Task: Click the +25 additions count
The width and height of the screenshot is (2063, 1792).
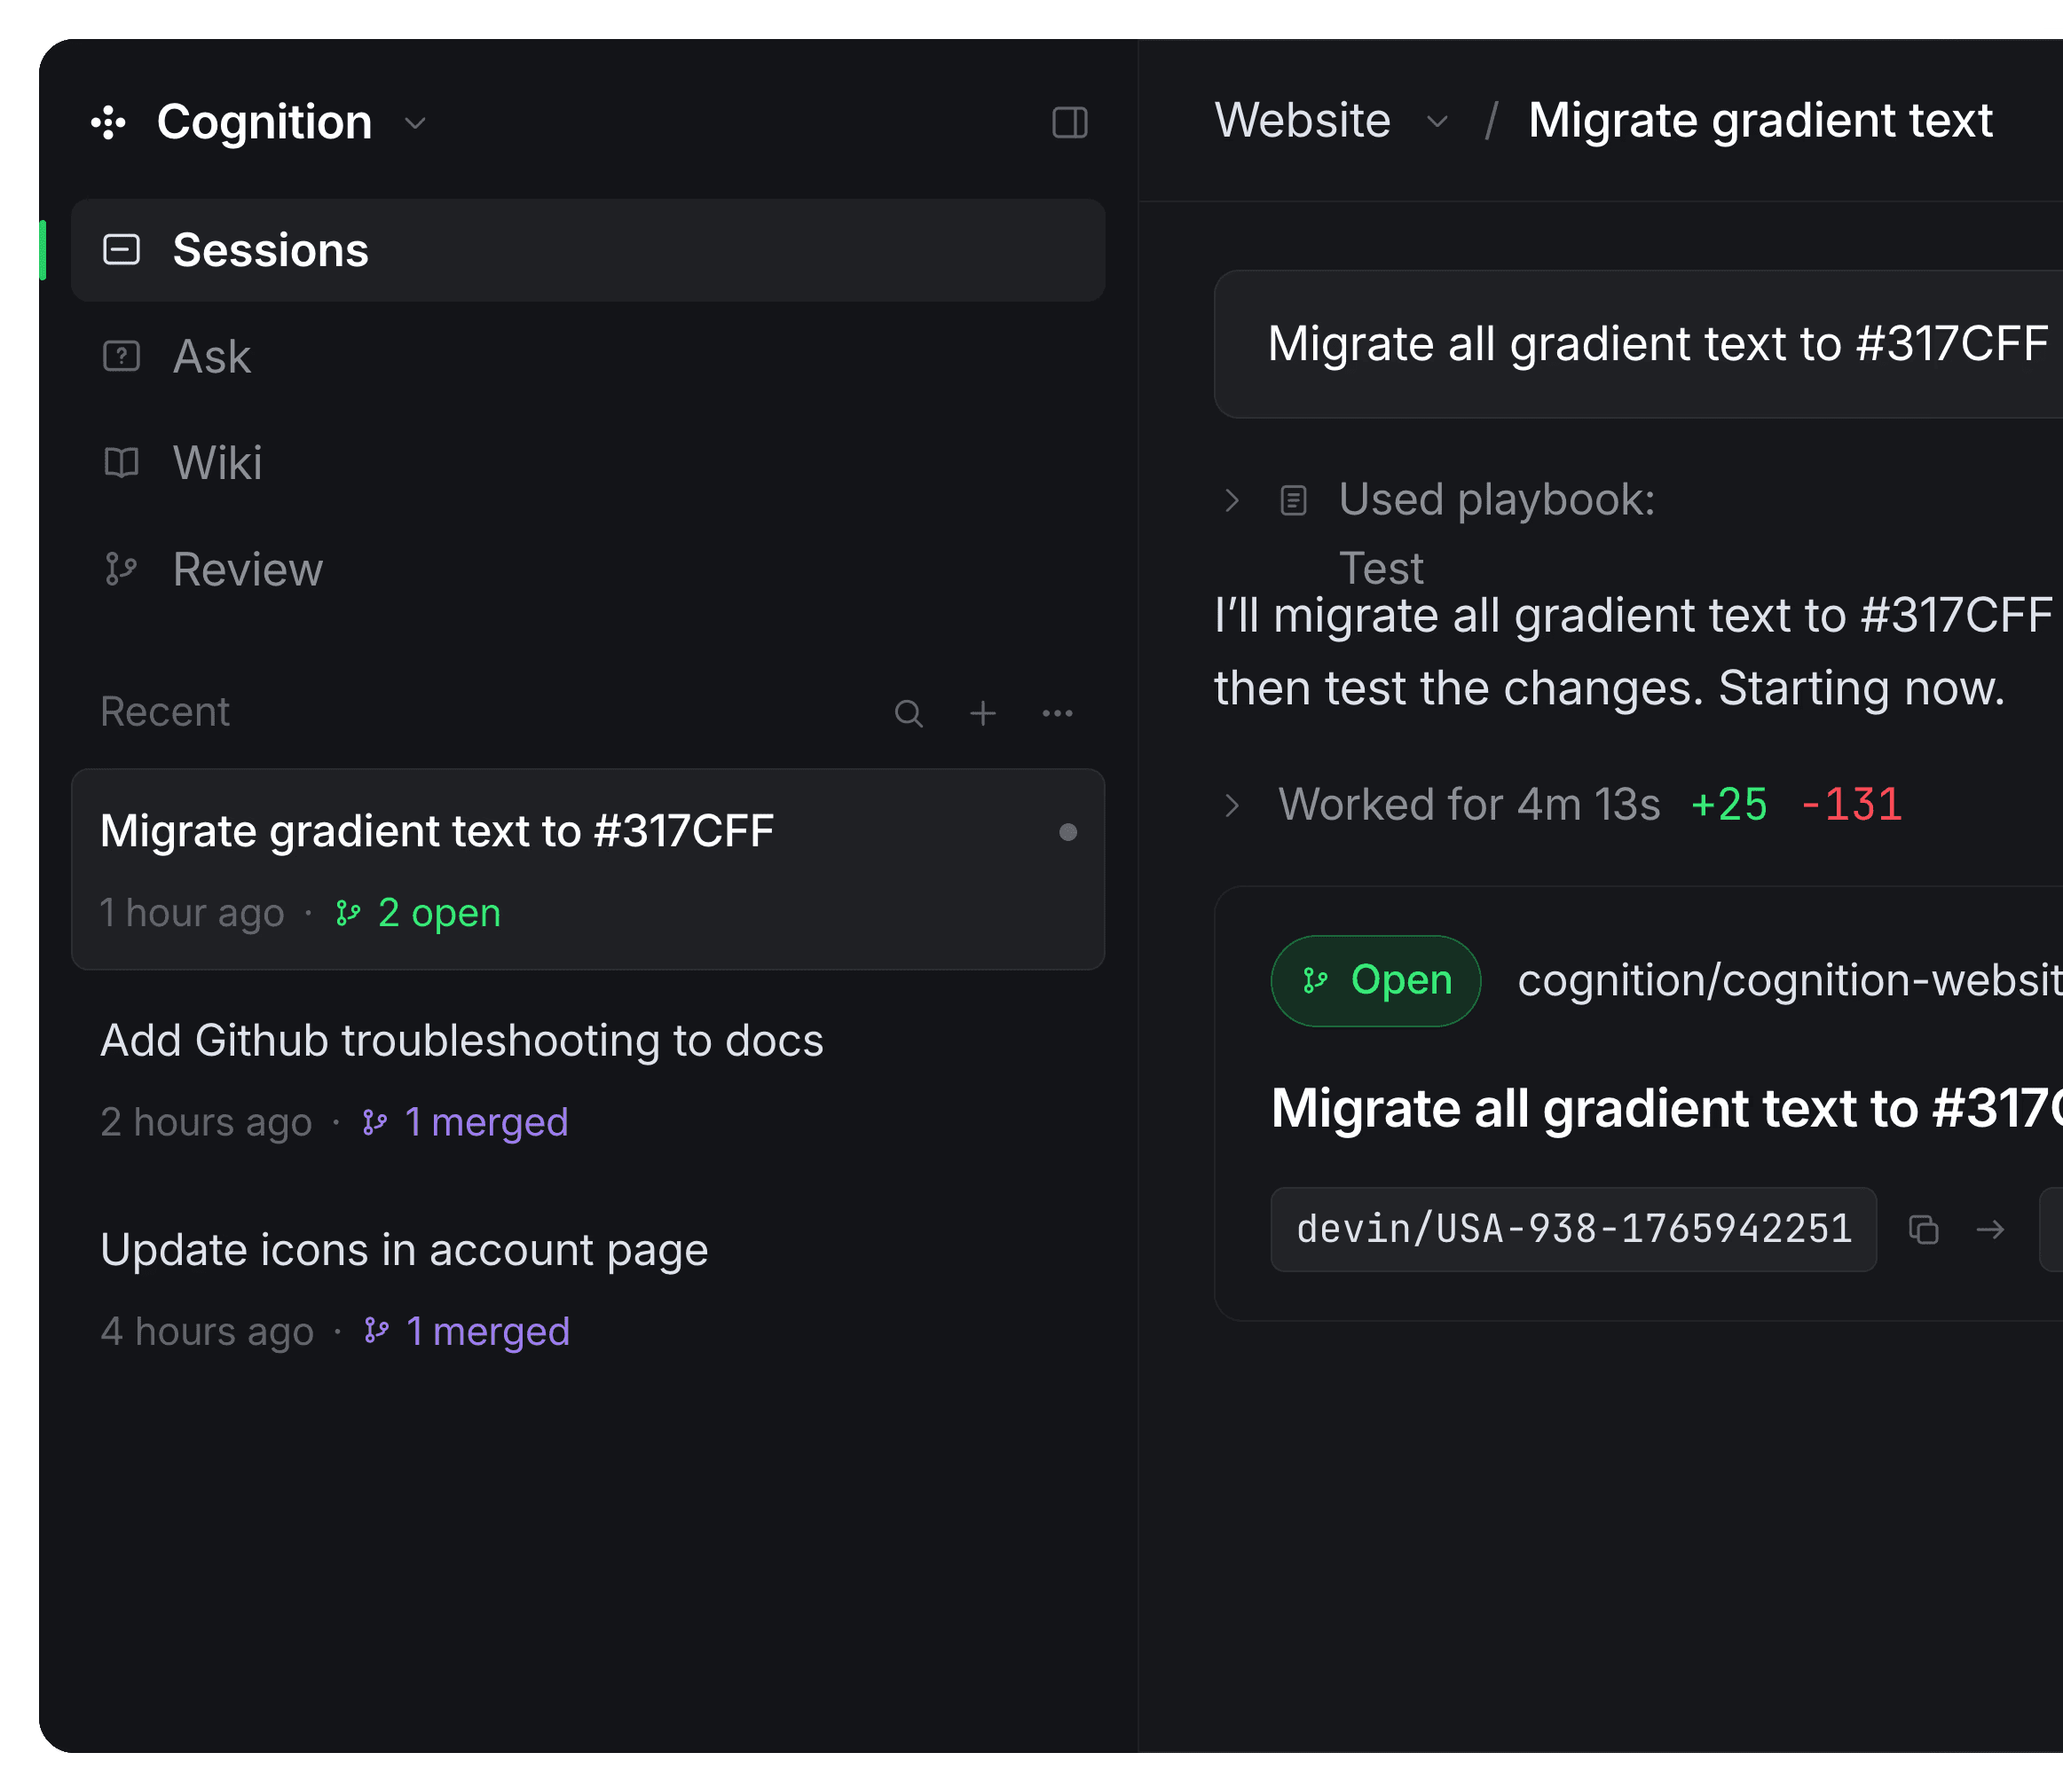Action: click(x=1729, y=805)
